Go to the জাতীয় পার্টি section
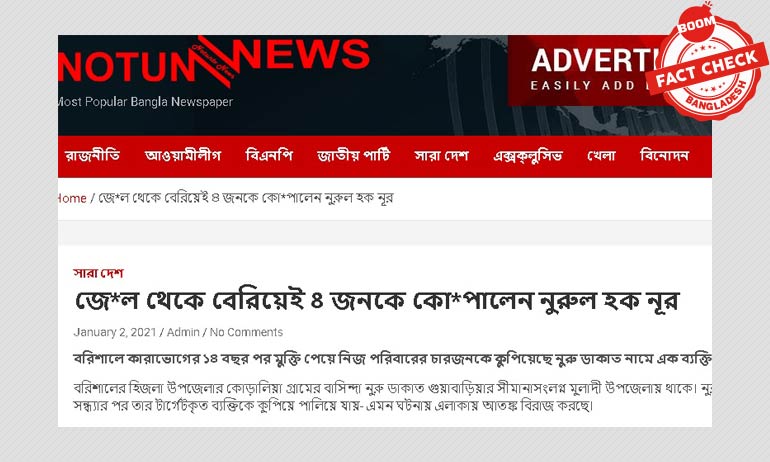Viewport: 770px width, 462px height. click(354, 156)
